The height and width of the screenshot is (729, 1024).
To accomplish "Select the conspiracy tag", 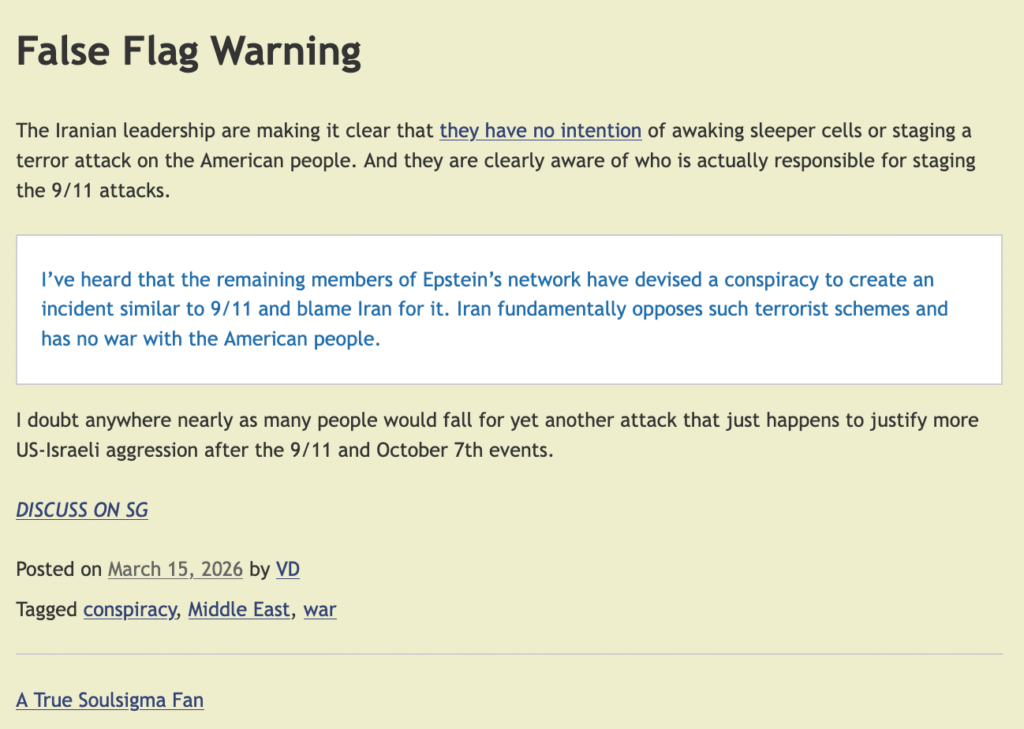I will tap(129, 609).
